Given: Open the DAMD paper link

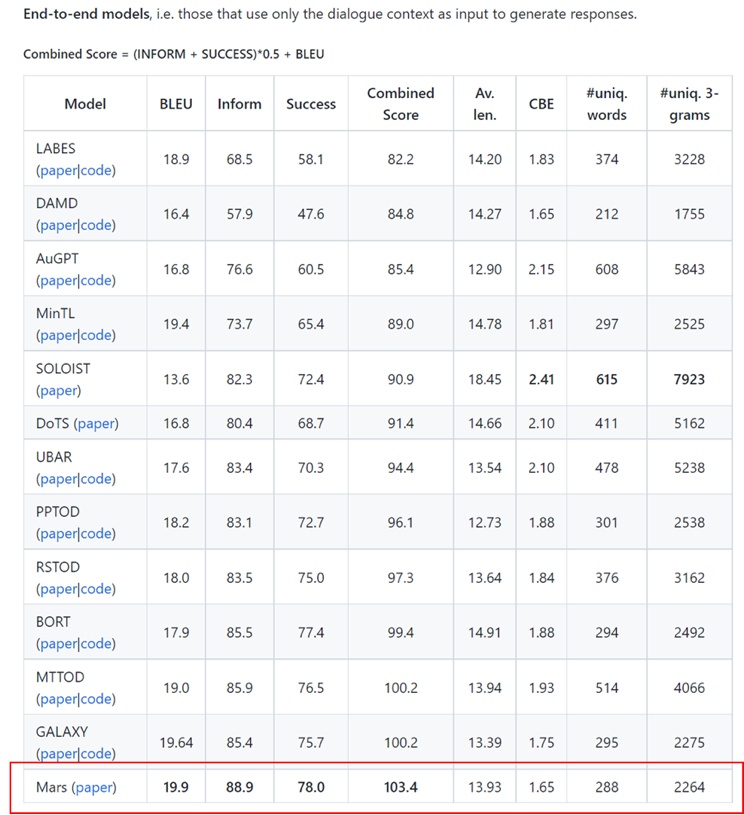Looking at the screenshot, I should coord(58,225).
